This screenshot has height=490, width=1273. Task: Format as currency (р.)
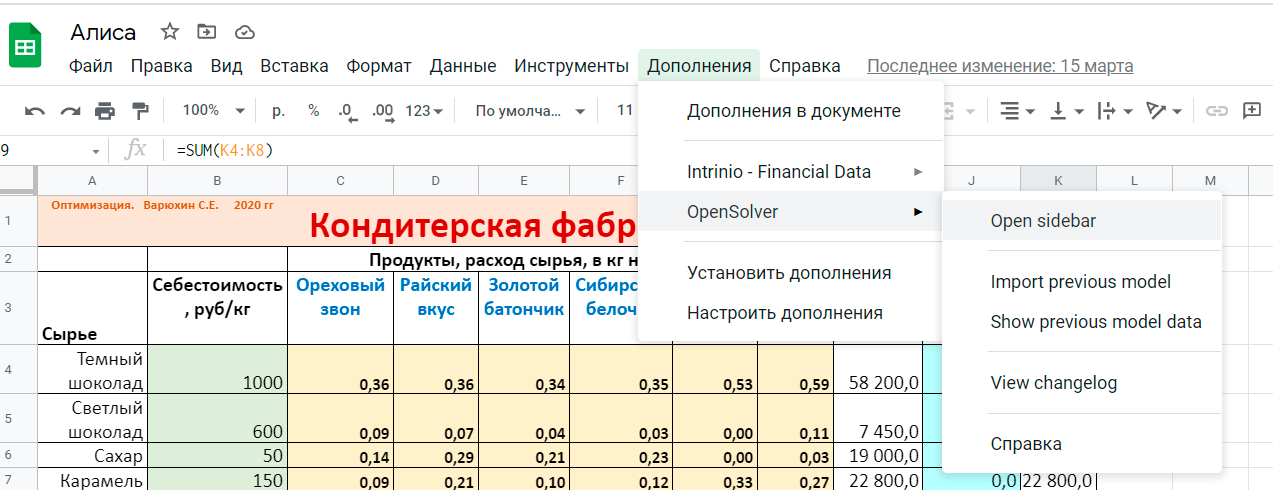click(x=278, y=110)
